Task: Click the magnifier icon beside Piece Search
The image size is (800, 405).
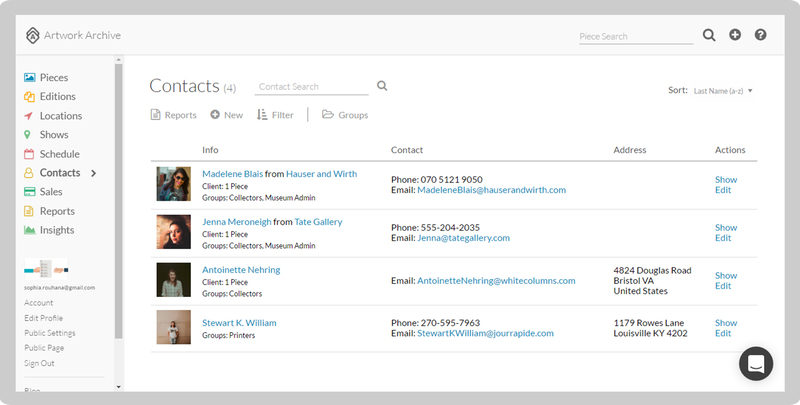Action: [x=709, y=35]
